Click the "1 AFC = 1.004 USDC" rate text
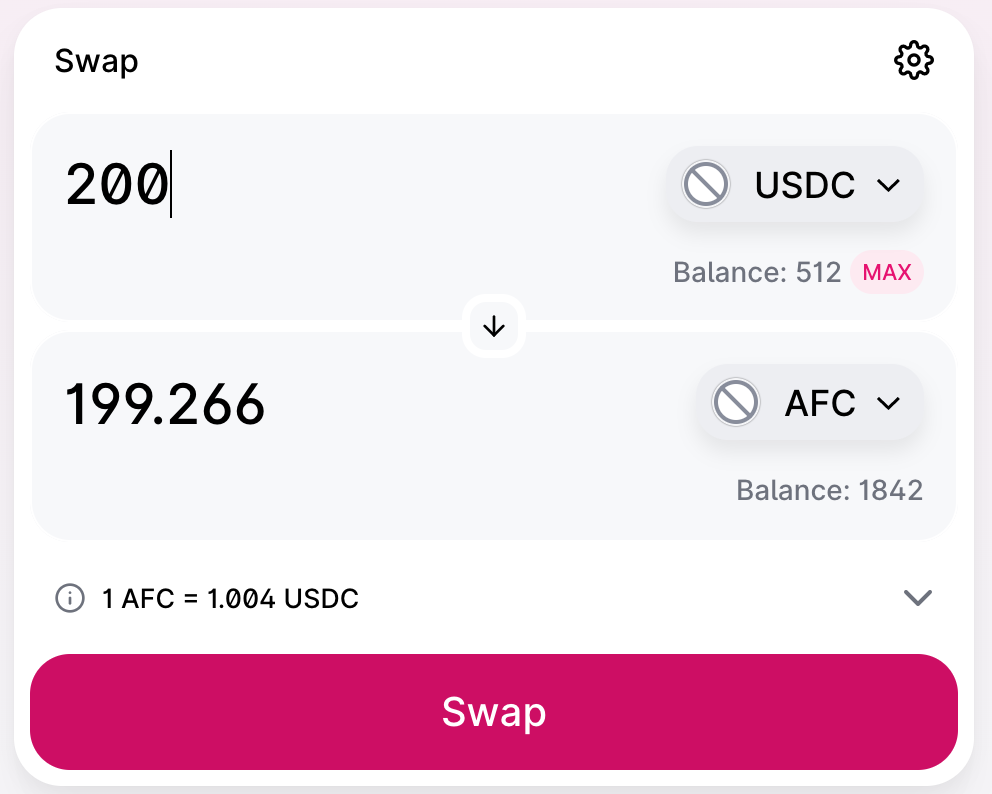The image size is (992, 794). coord(230,599)
